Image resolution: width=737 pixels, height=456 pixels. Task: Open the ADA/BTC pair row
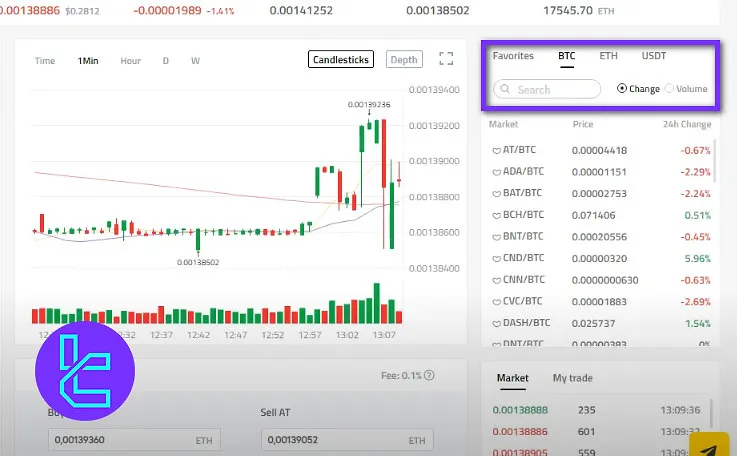(x=600, y=172)
